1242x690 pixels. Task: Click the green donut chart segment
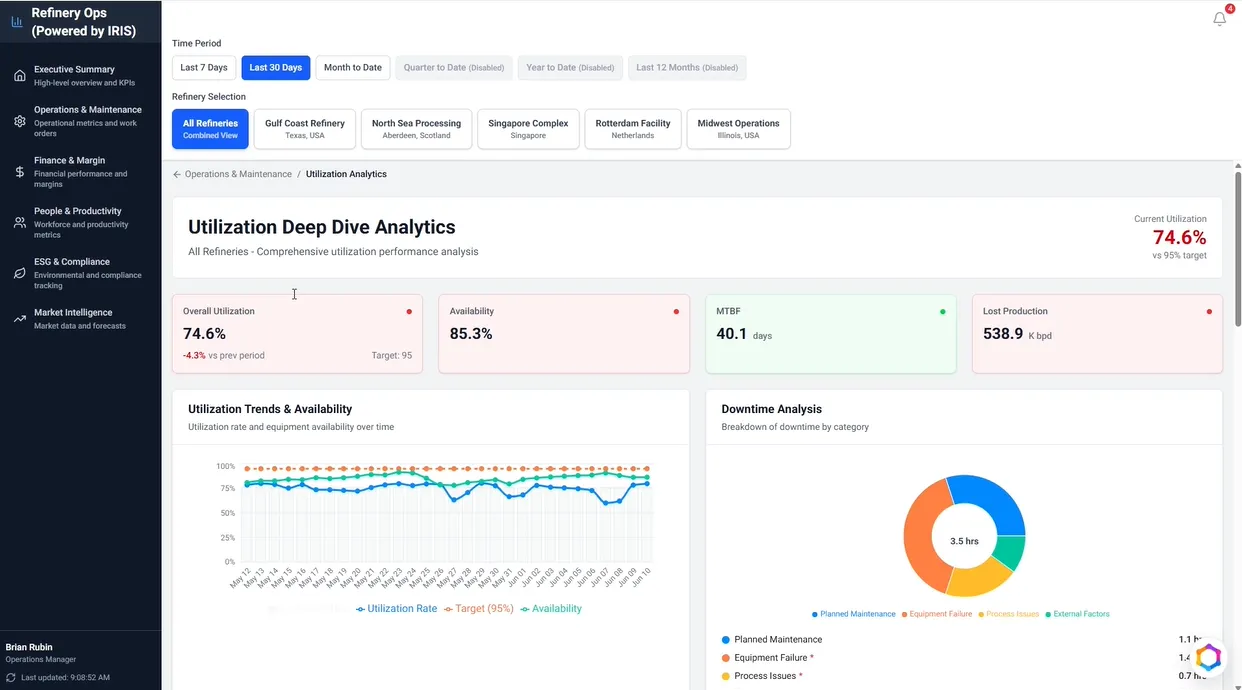[1010, 553]
